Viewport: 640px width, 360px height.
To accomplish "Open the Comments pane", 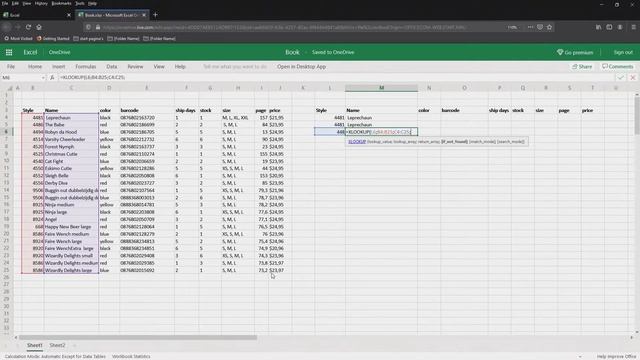I will point(618,67).
